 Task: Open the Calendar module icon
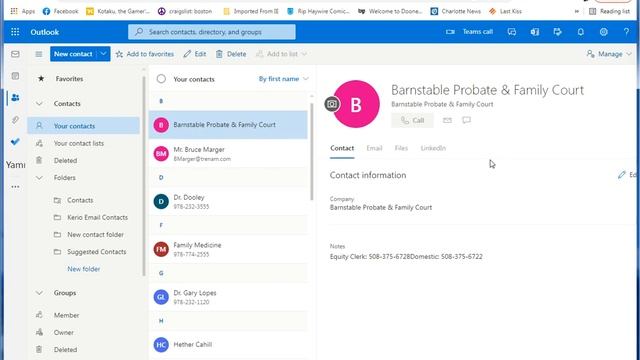pyautogui.click(x=15, y=76)
